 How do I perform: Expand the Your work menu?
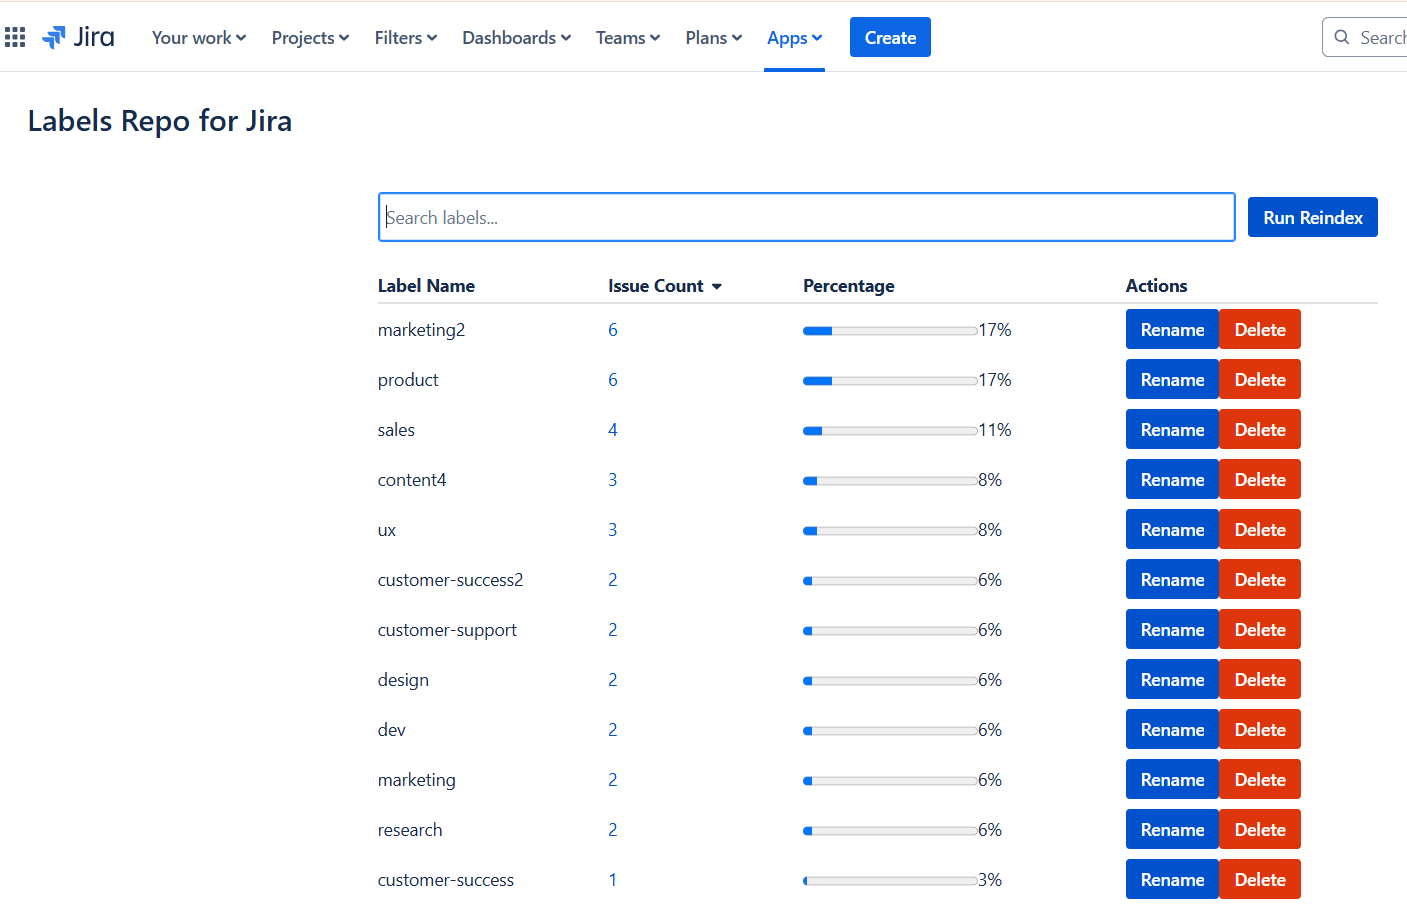(x=199, y=38)
